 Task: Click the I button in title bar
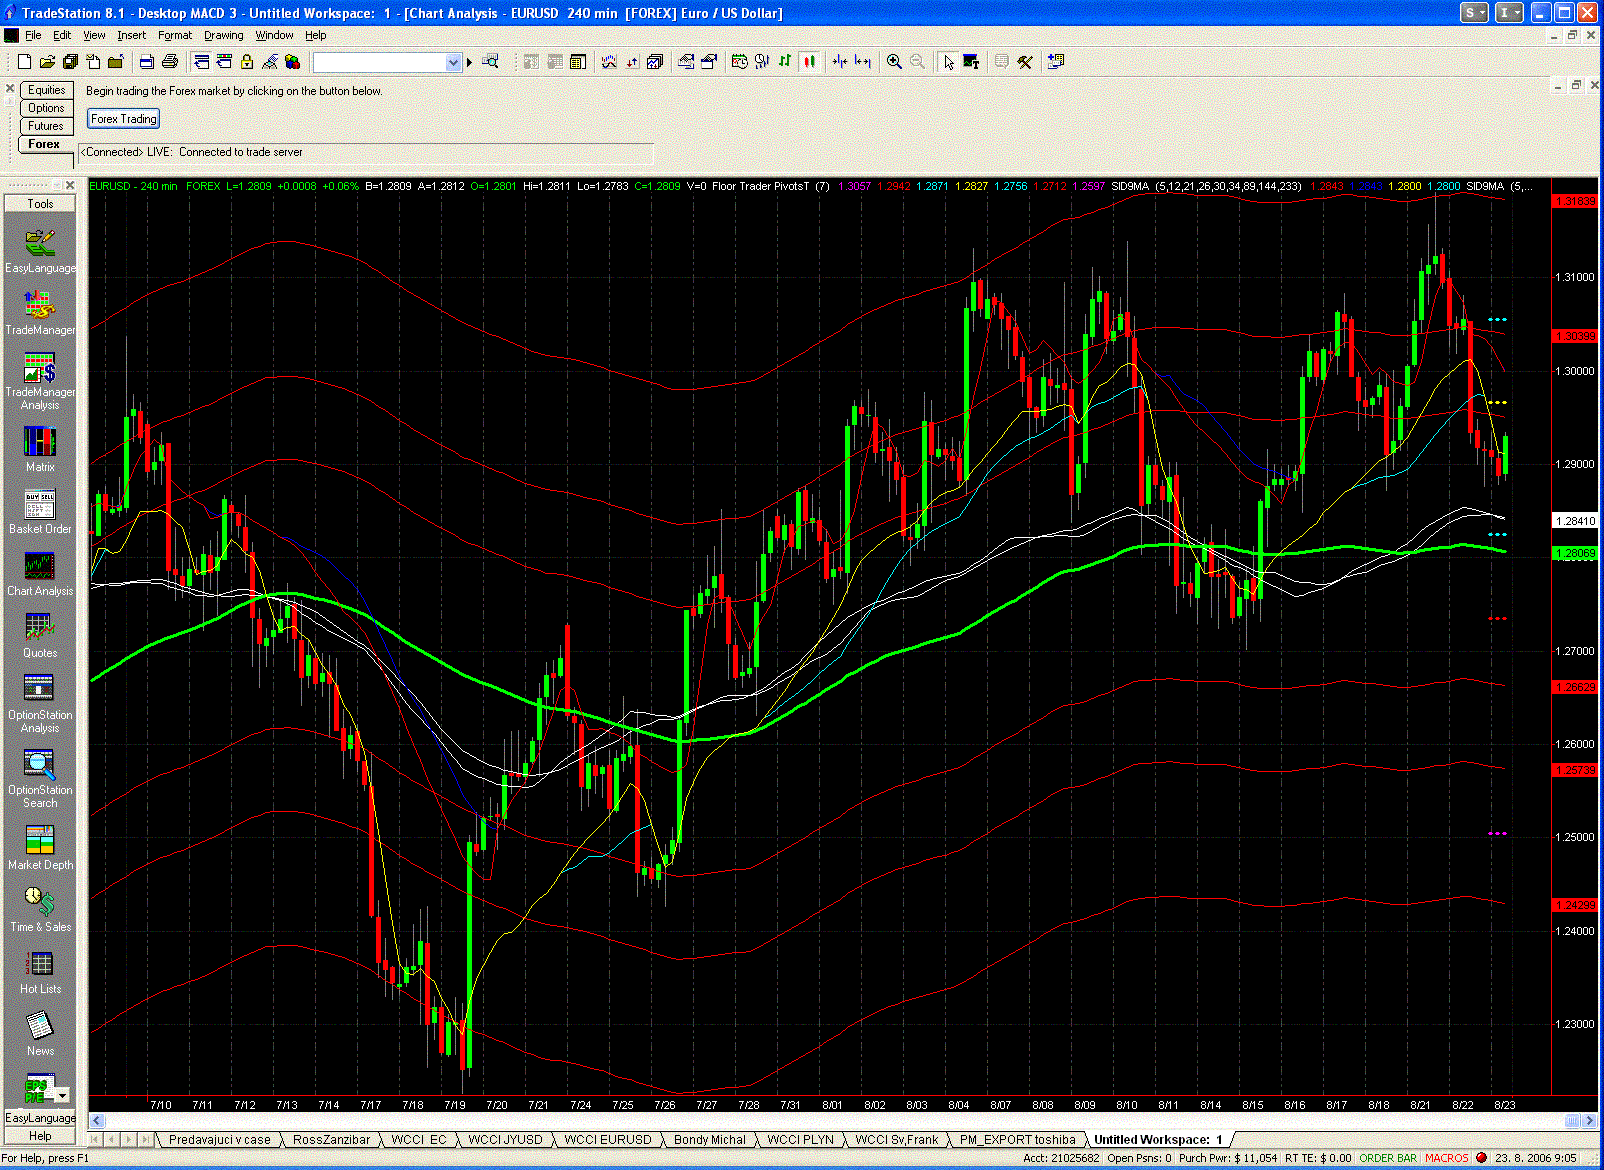tap(1509, 13)
